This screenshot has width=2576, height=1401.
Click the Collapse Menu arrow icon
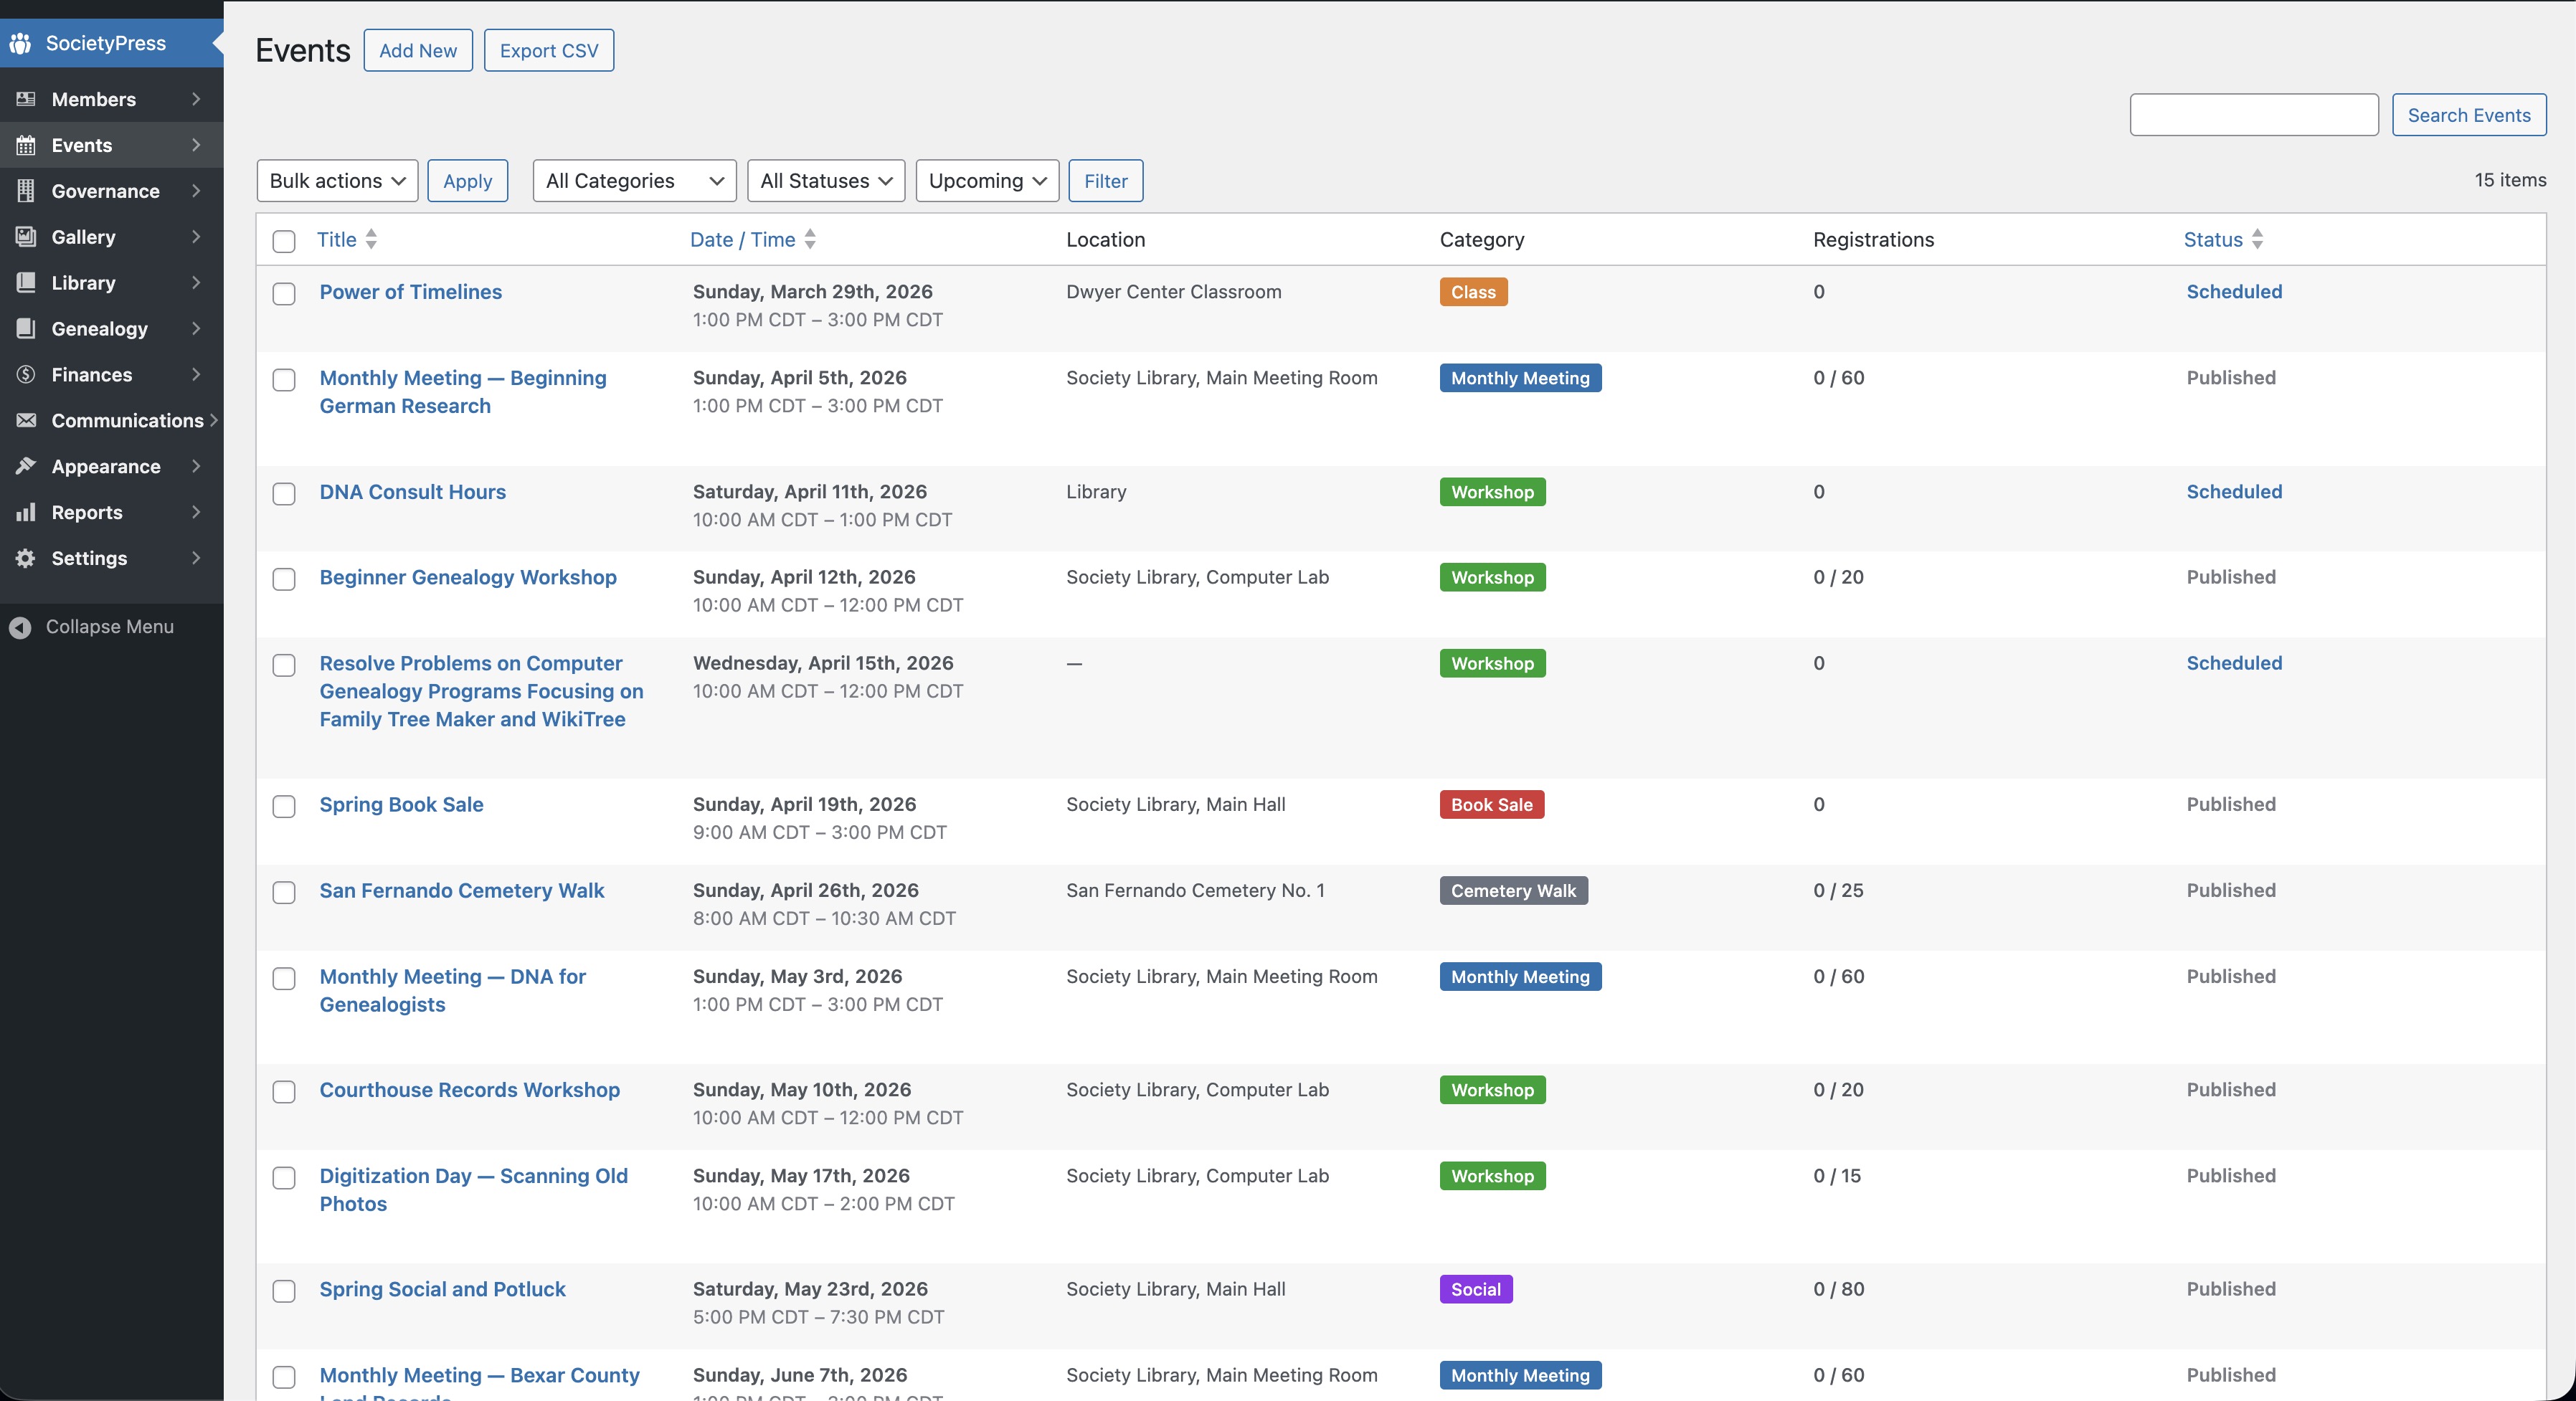20,627
